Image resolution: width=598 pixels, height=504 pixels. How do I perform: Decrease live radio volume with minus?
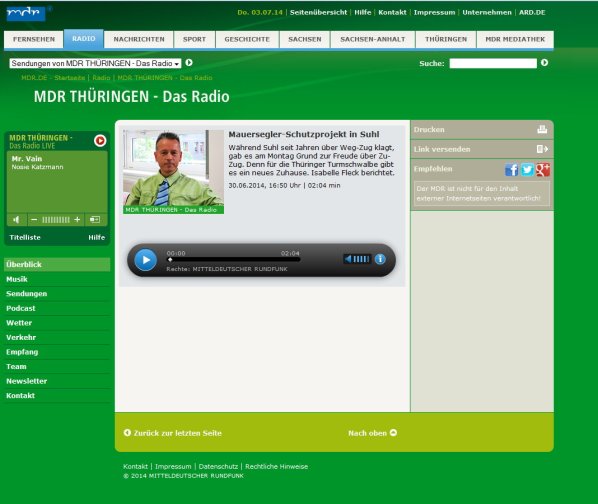[34, 220]
